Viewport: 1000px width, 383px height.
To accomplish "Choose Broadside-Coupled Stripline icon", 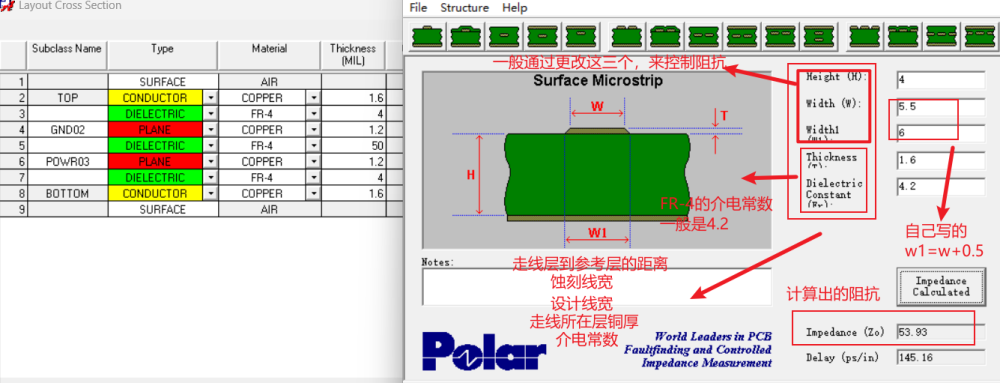I will 818,37.
